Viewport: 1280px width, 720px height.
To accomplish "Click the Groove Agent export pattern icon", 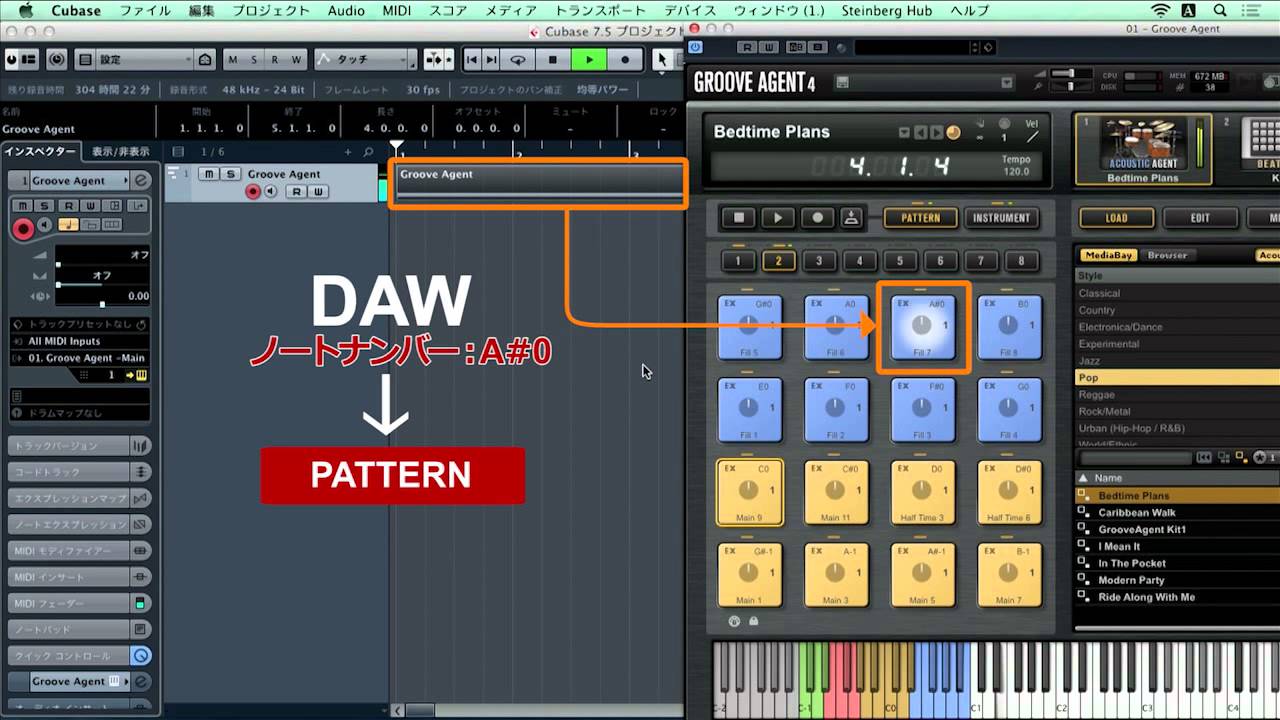I will 852,217.
